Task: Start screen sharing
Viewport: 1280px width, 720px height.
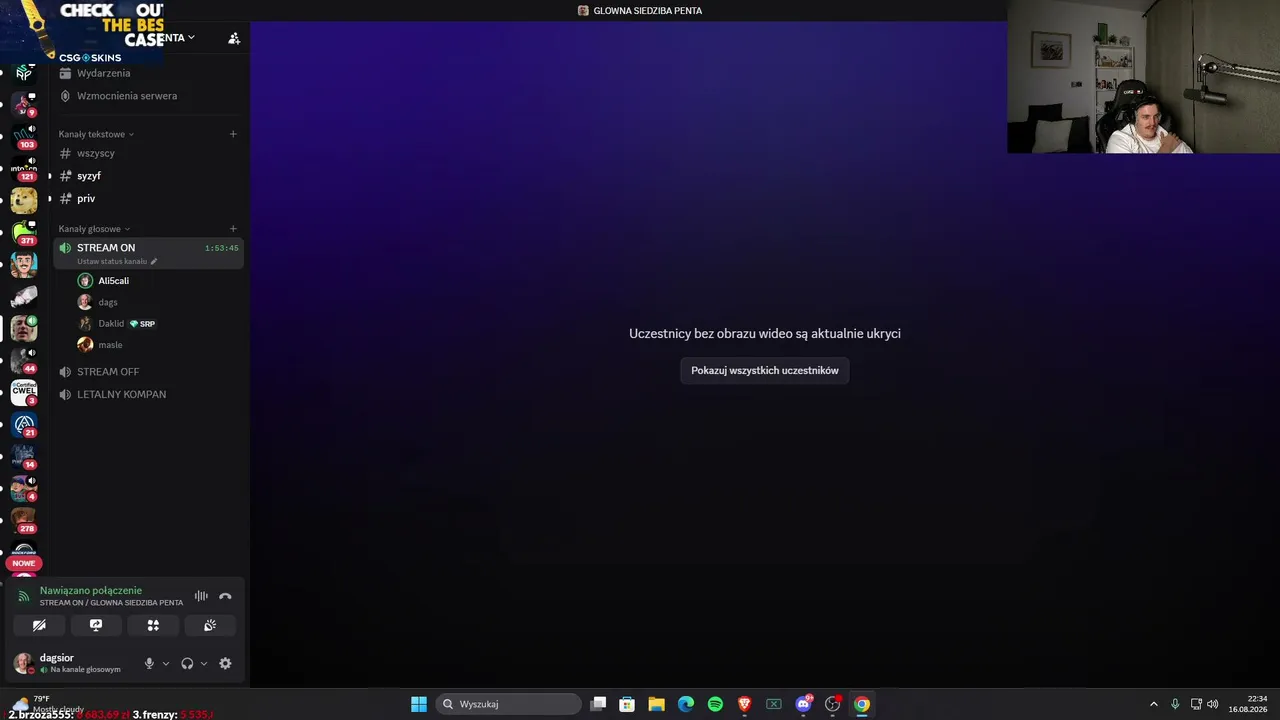Action: (x=96, y=625)
